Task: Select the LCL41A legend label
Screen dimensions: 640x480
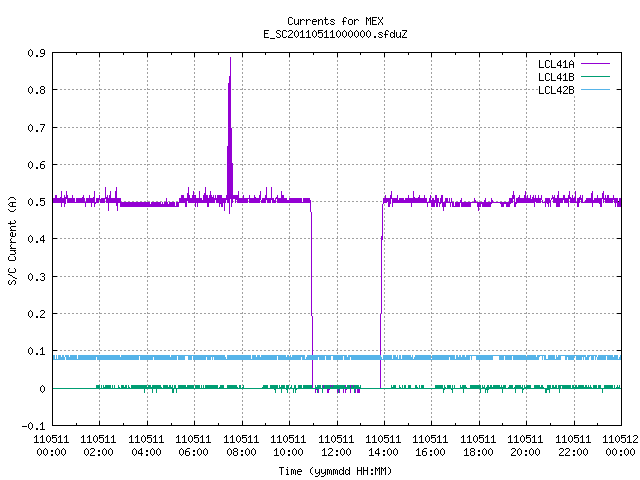Action: (556, 64)
